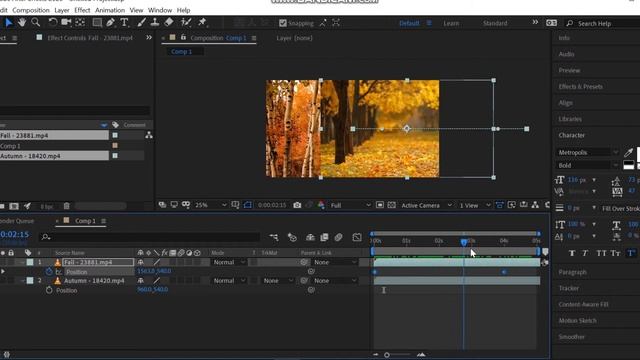Open the 1 View layout dropdown
Image resolution: width=640 pixels, height=360 pixels.
[x=475, y=205]
